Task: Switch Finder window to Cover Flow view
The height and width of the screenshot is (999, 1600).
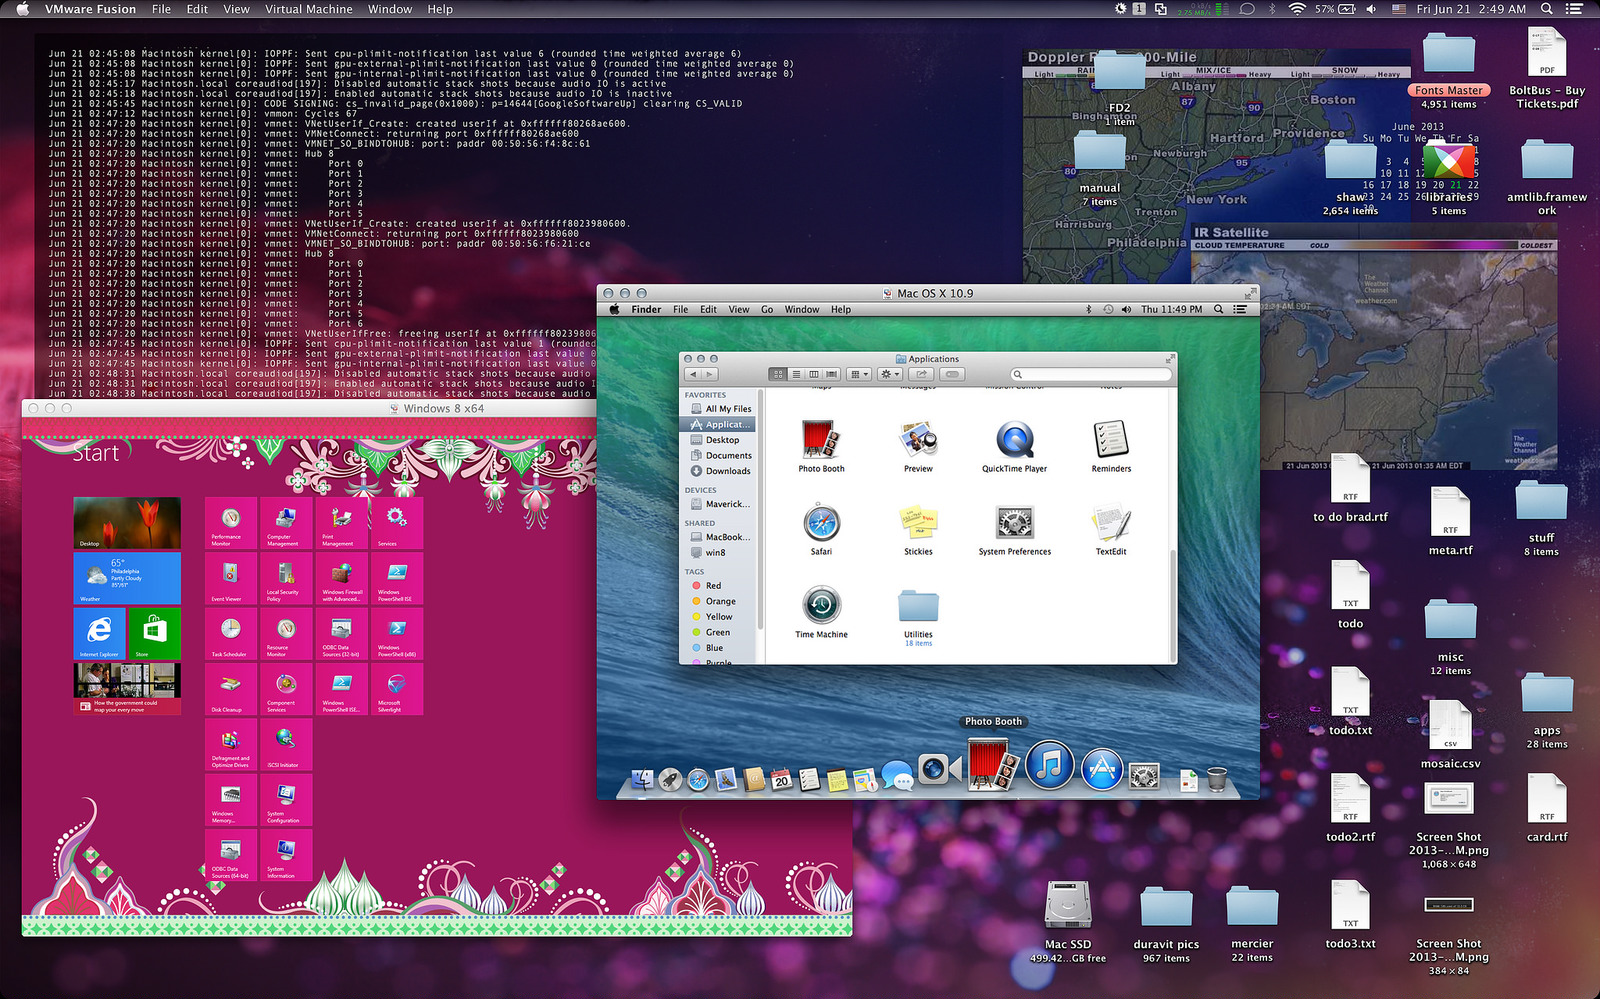Action: [832, 374]
